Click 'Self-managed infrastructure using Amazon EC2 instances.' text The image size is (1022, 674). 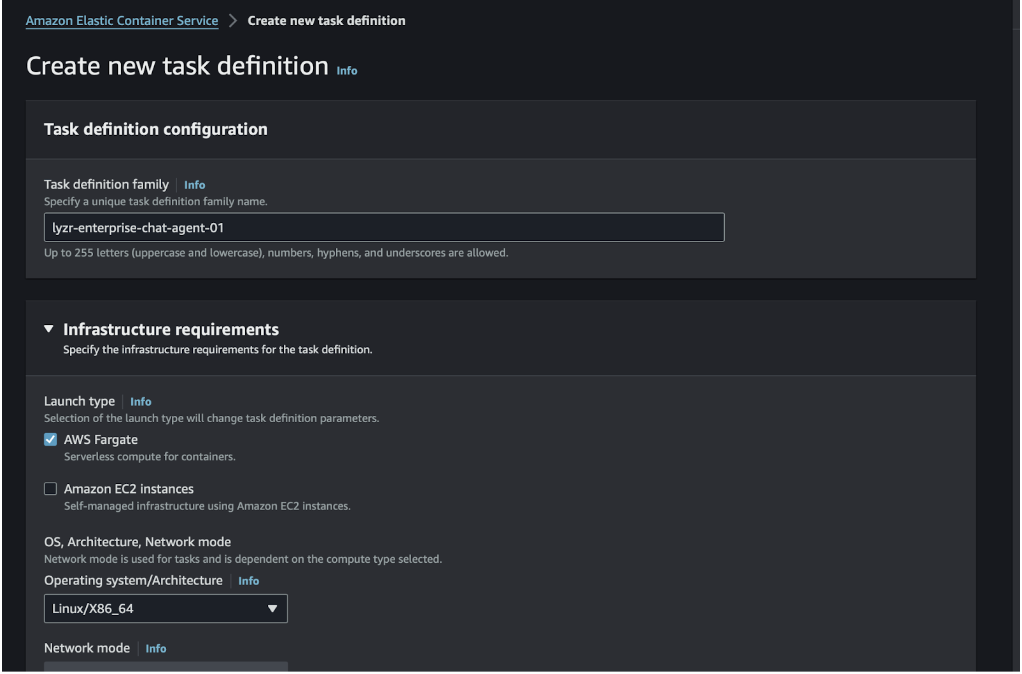(207, 506)
